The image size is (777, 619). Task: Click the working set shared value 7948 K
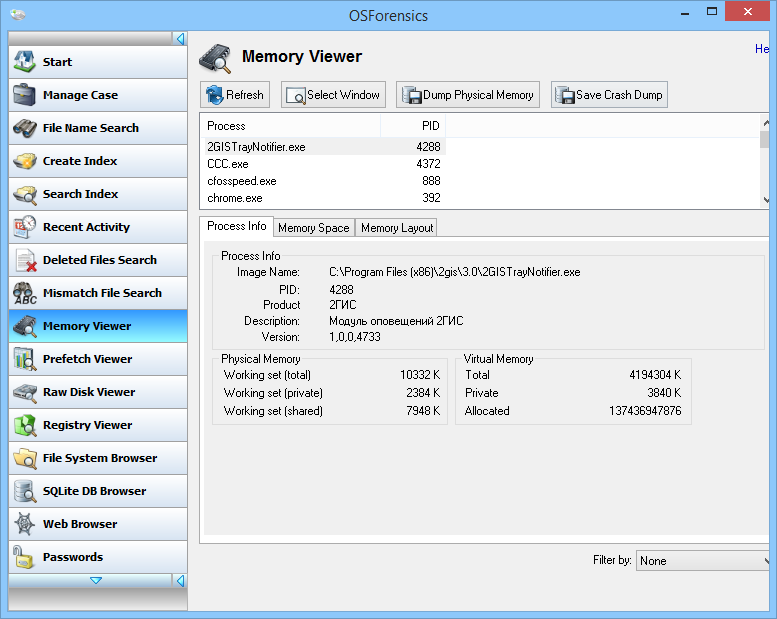click(423, 411)
